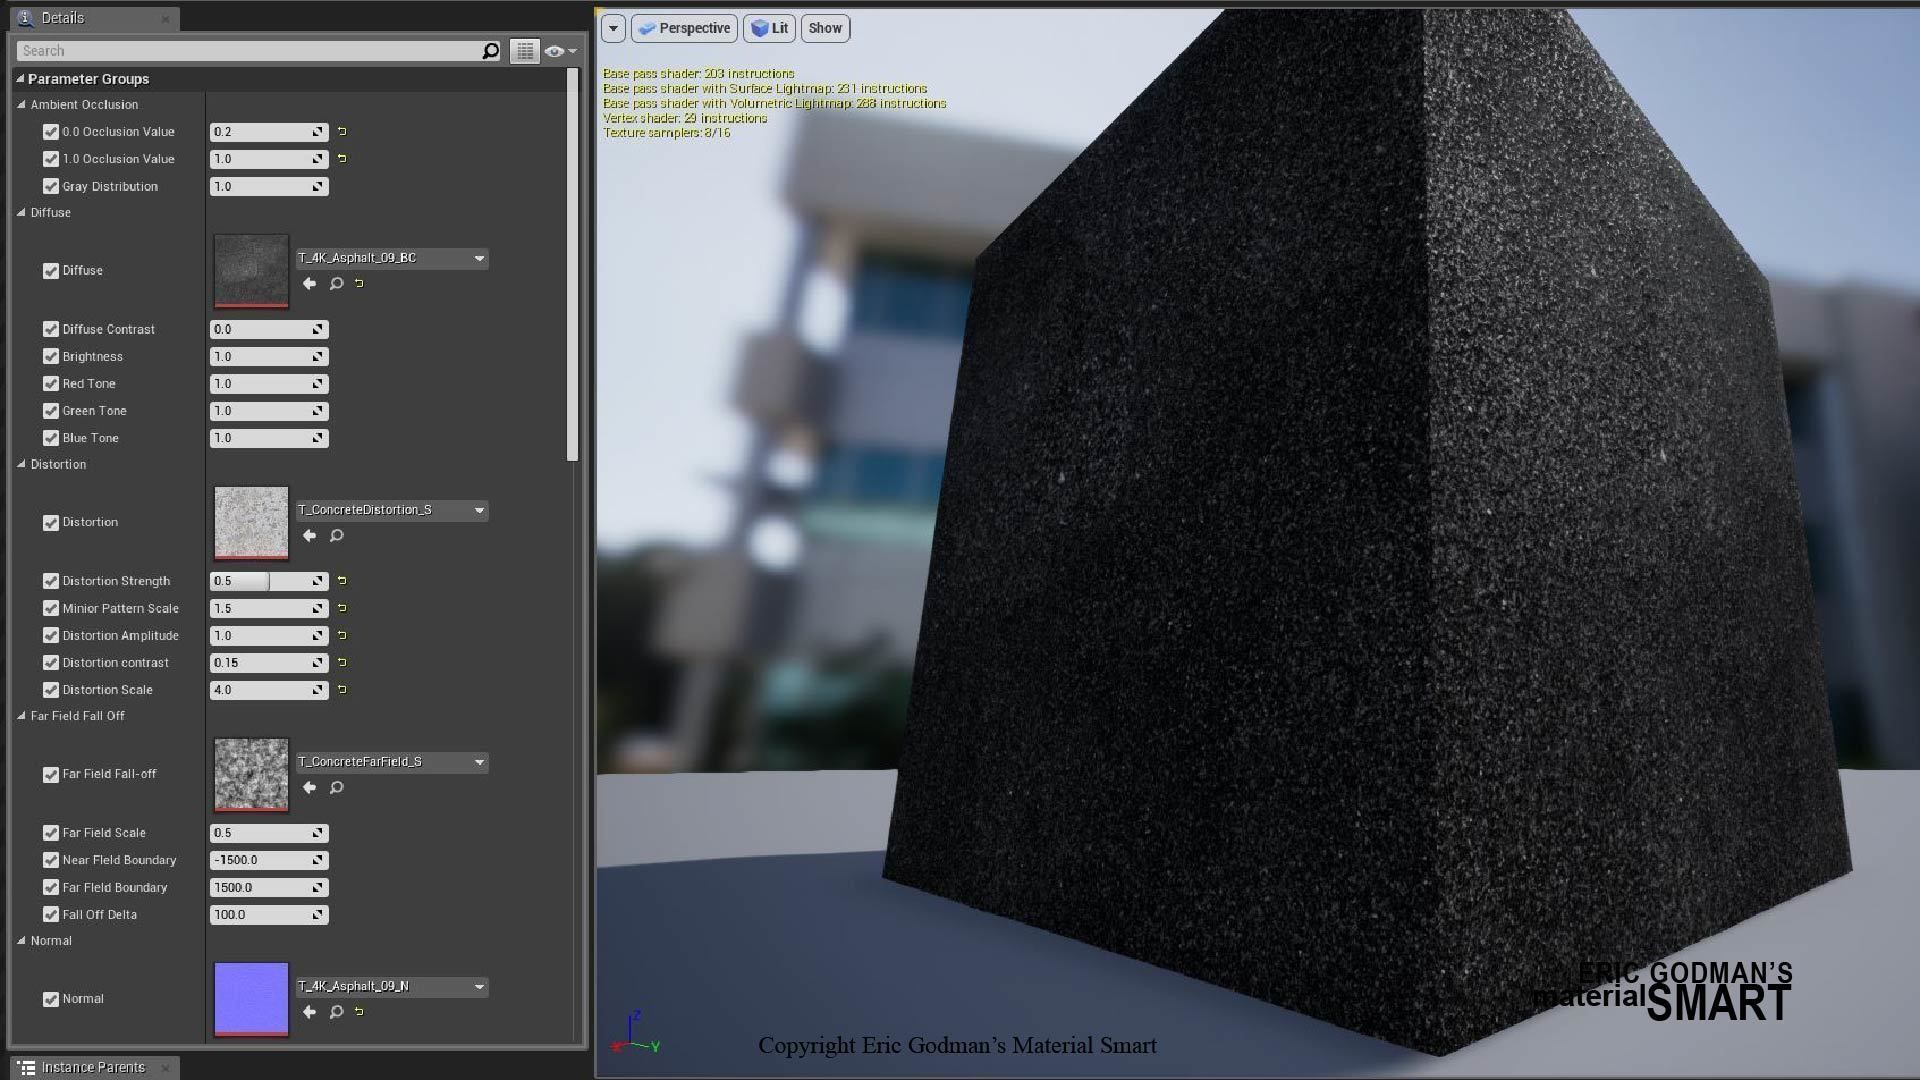Reset 1.0 Occlusion Value to default
1920x1080 pixels.
coord(342,158)
